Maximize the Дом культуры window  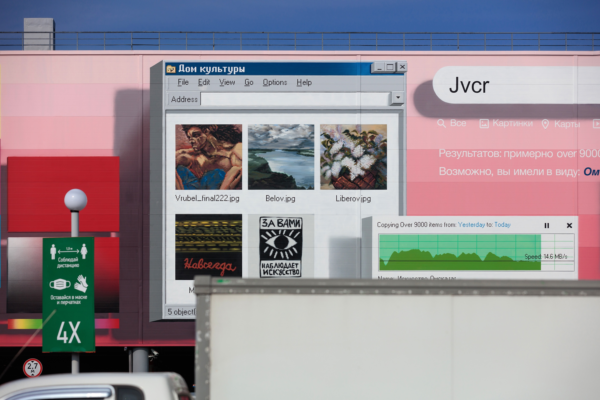389,67
